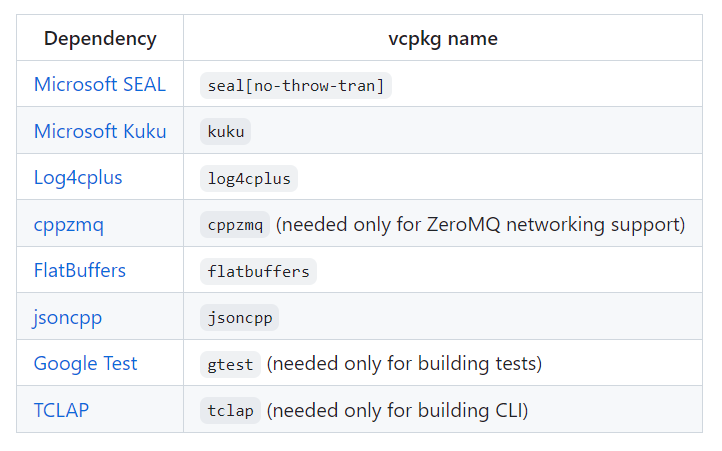This screenshot has height=451, width=722.
Task: Click the "needed only for building tests" text
Action: (x=404, y=364)
